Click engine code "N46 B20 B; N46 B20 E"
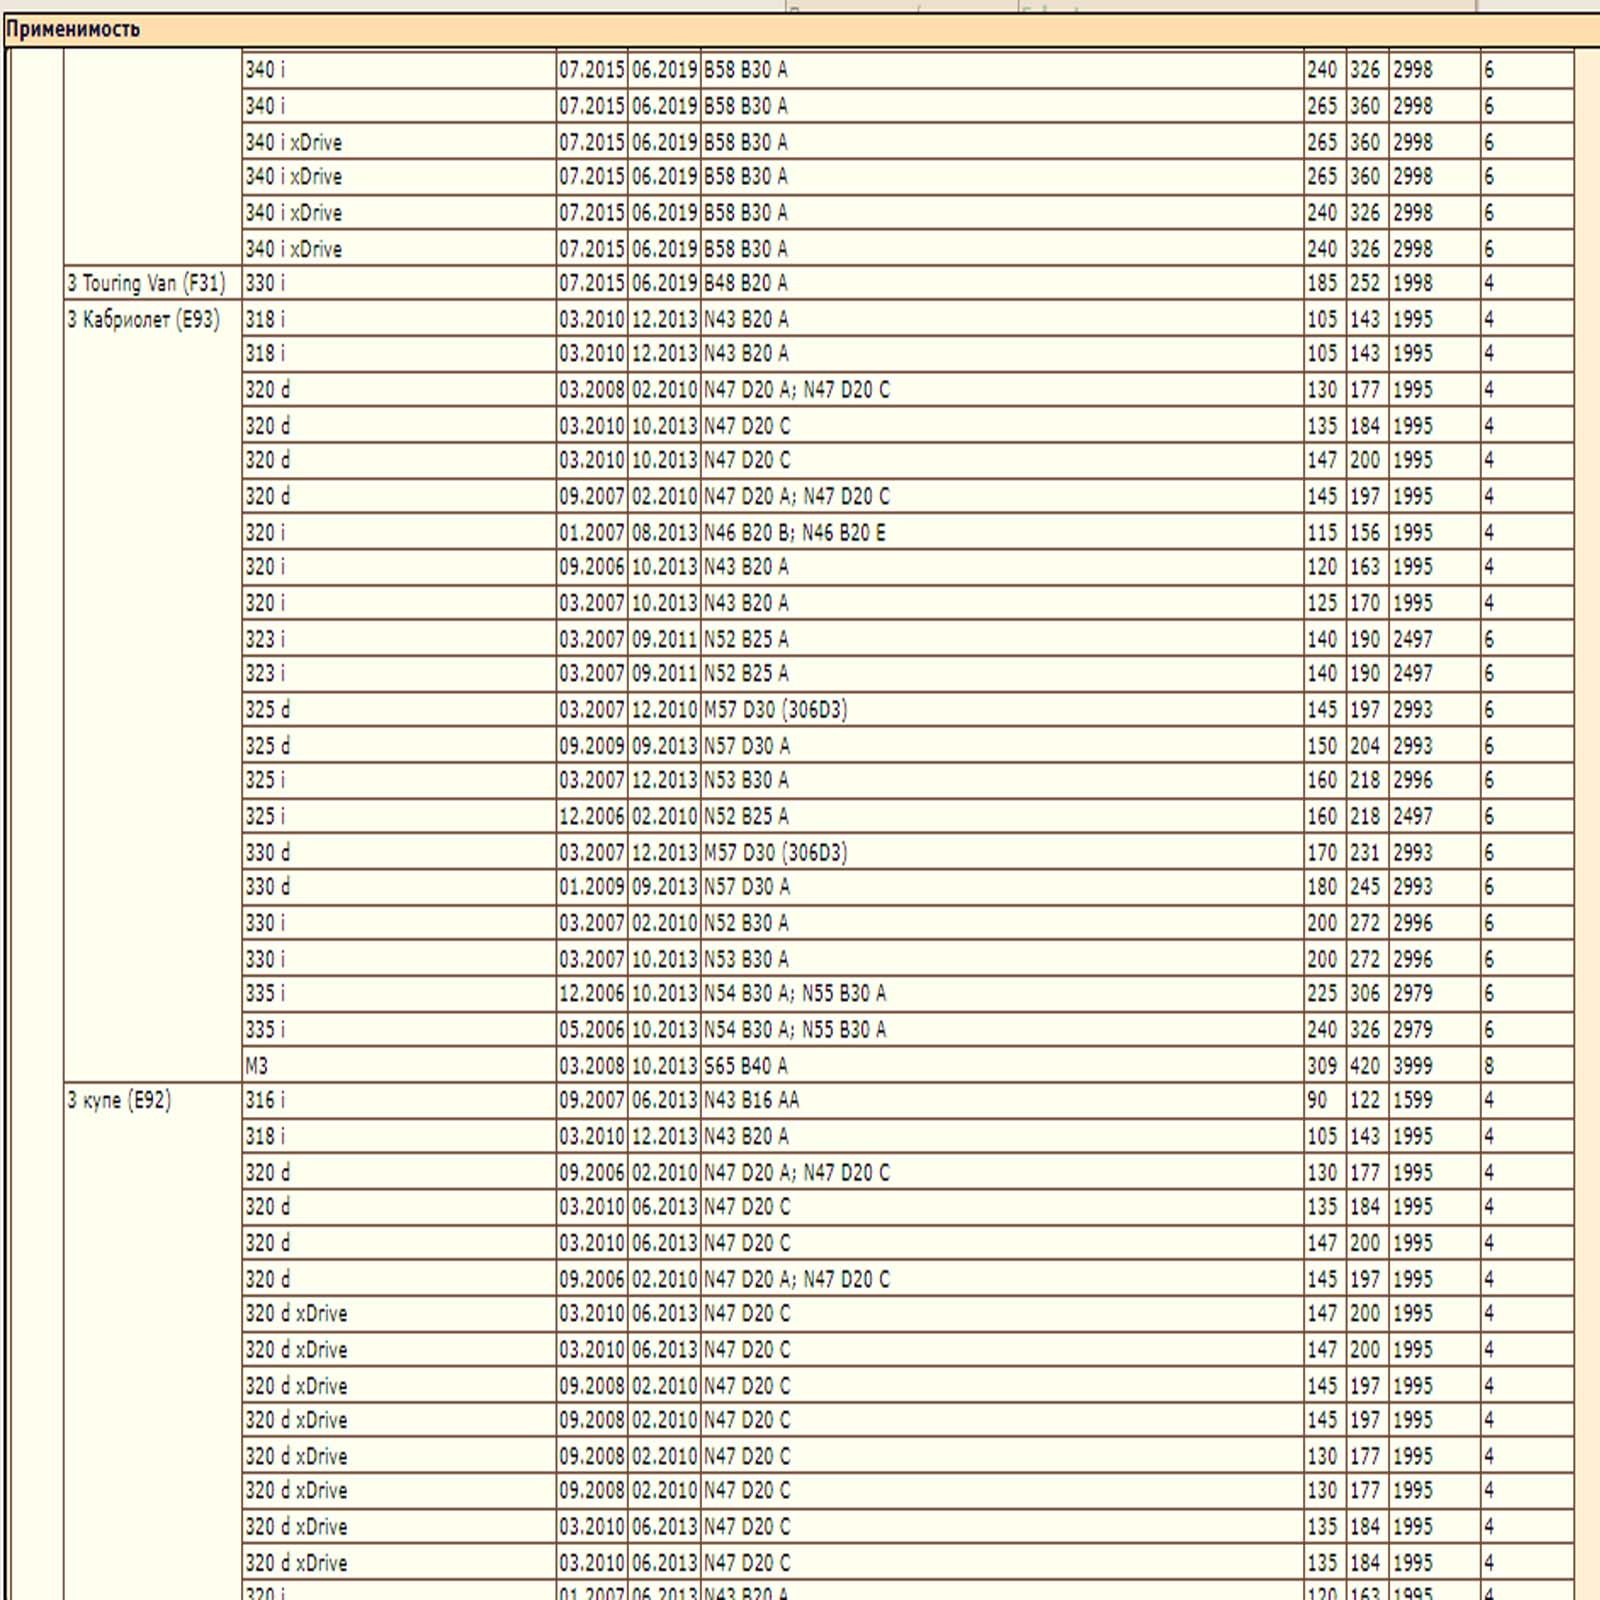Image resolution: width=1600 pixels, height=1600 pixels. pos(794,533)
